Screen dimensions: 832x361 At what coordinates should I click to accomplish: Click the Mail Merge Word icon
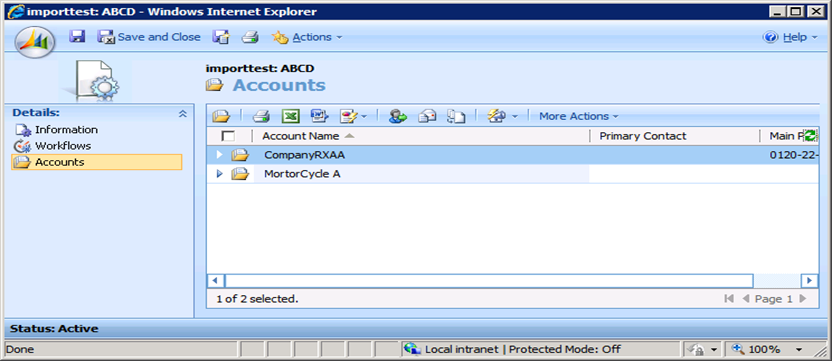(x=320, y=116)
